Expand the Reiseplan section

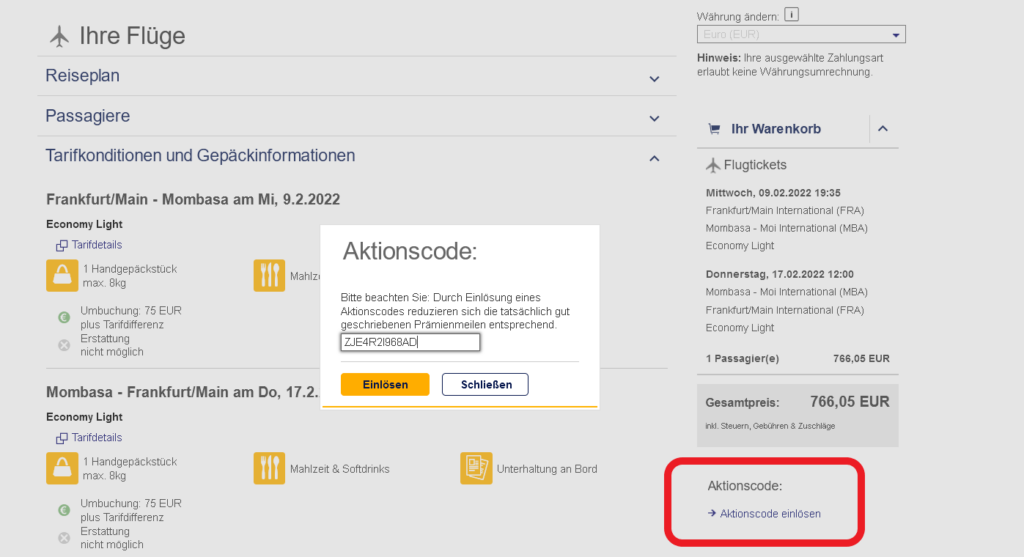pos(654,78)
